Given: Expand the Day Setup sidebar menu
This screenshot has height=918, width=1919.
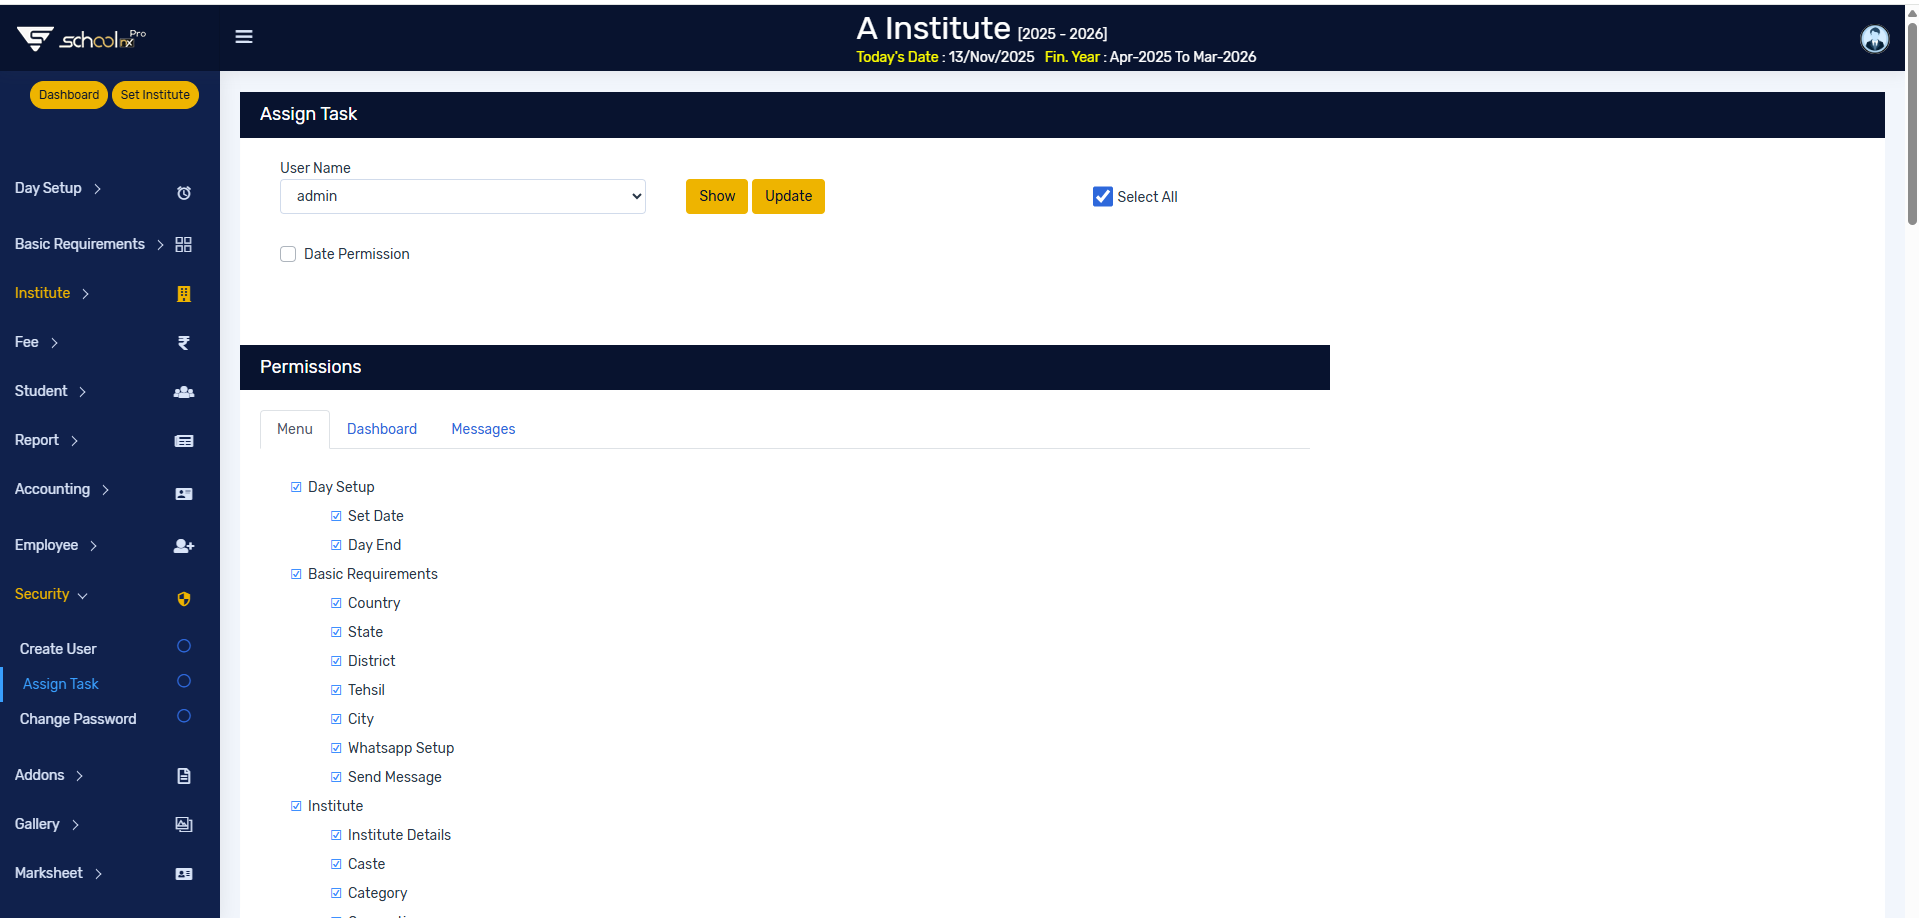Looking at the screenshot, I should [58, 188].
